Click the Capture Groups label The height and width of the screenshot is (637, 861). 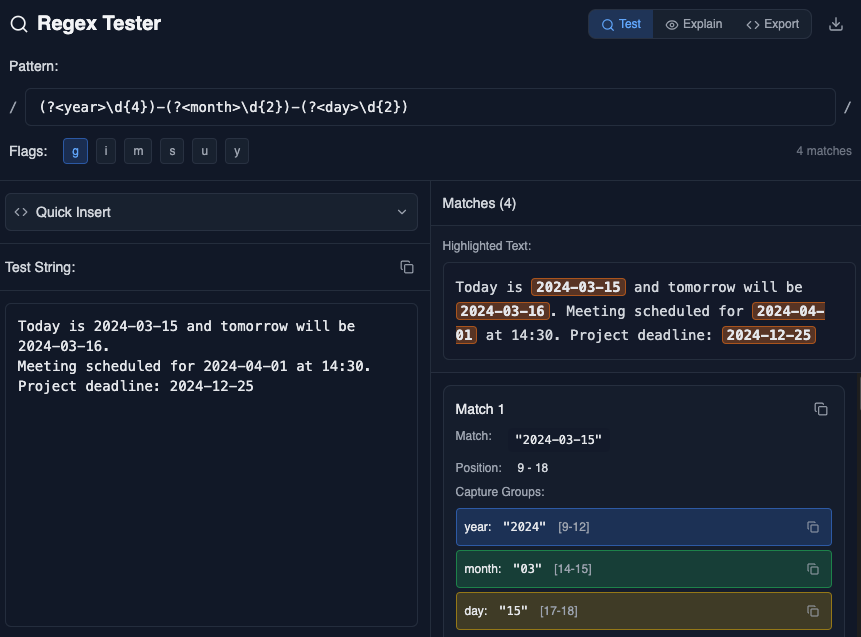[500, 492]
